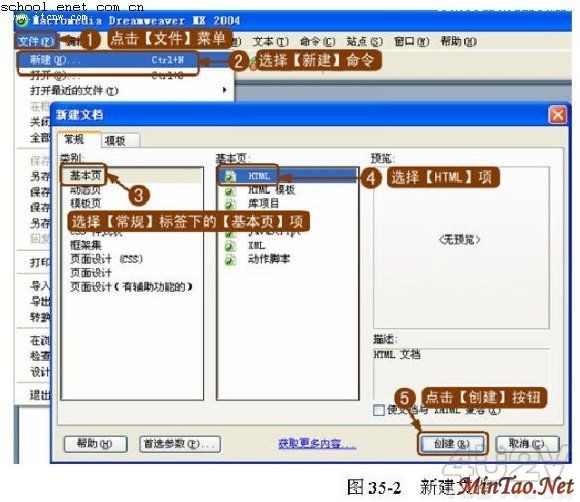Click the 描述 text area showing HTML 文档

click(x=461, y=374)
